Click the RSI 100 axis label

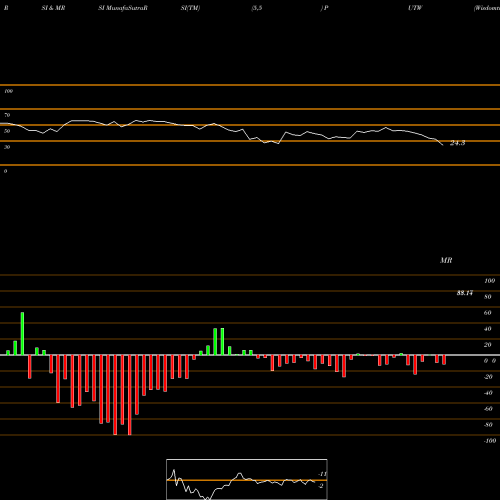pos(8,91)
